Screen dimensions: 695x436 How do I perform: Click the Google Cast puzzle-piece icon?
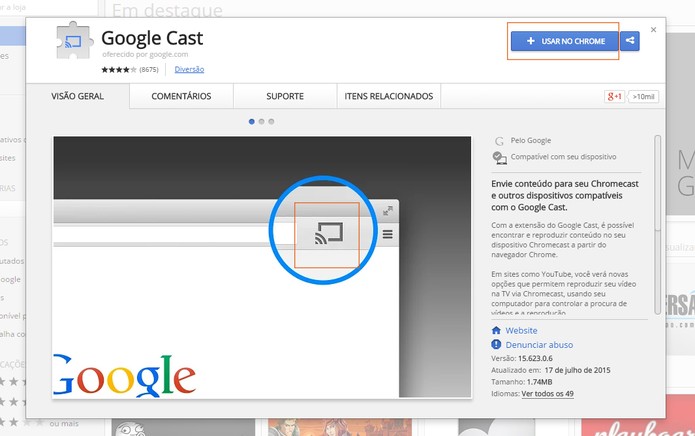(74, 41)
